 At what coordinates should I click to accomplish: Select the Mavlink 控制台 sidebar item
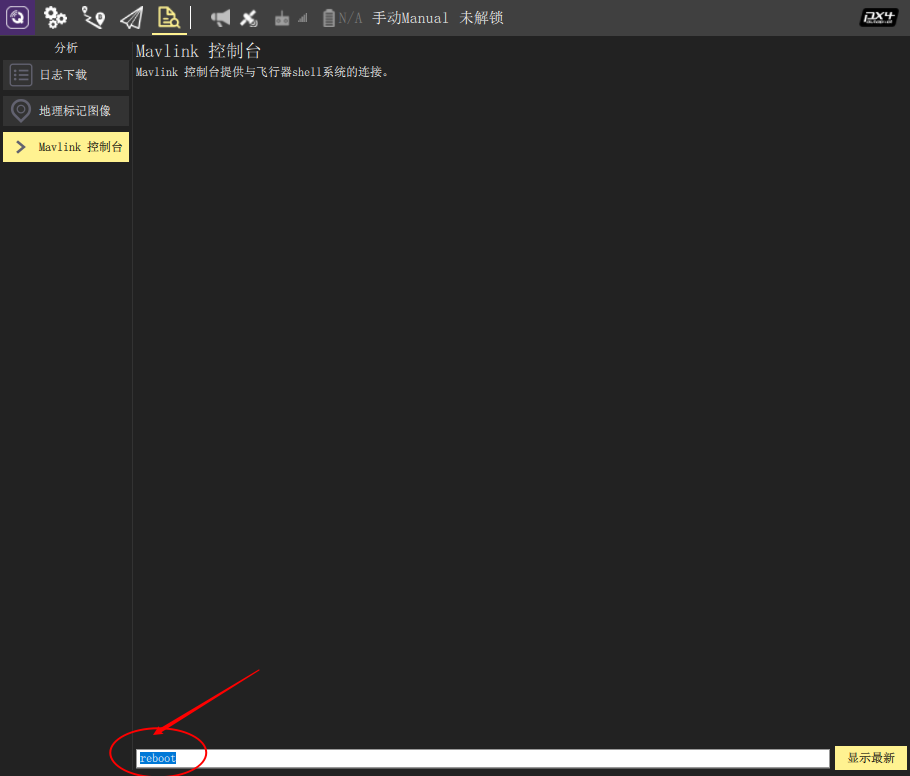[x=66, y=147]
